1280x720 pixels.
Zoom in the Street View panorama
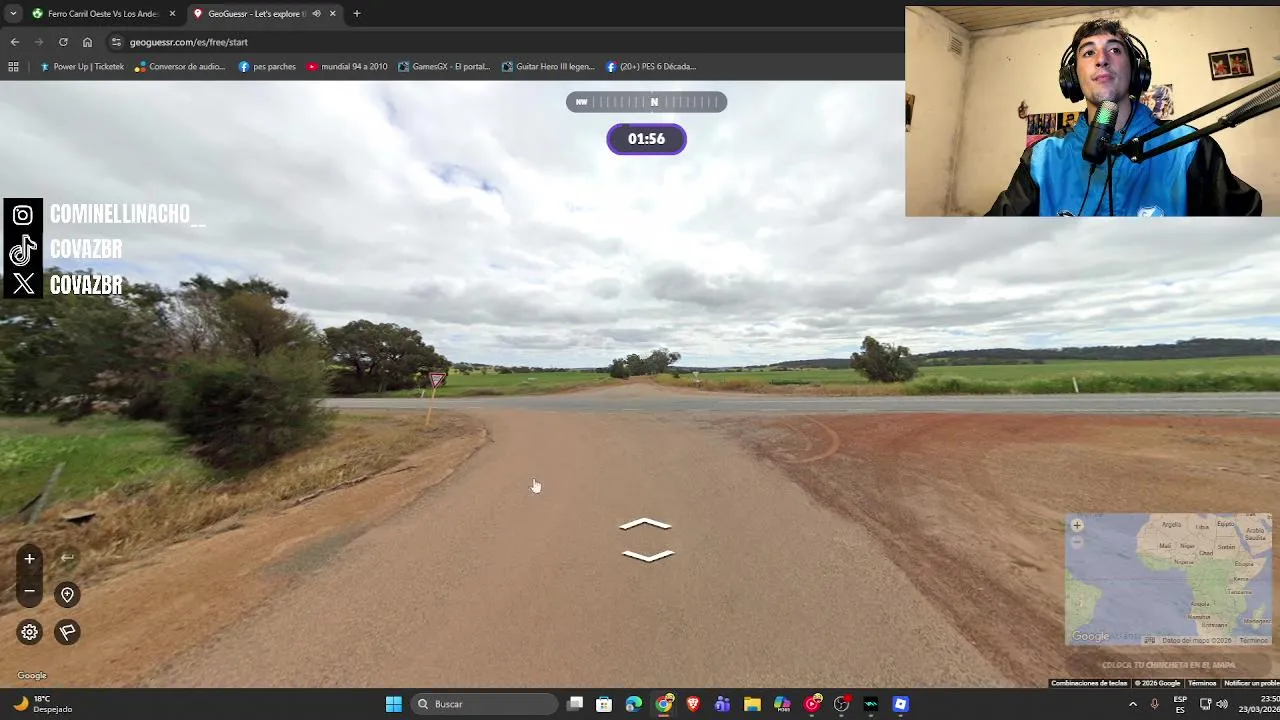[29, 559]
